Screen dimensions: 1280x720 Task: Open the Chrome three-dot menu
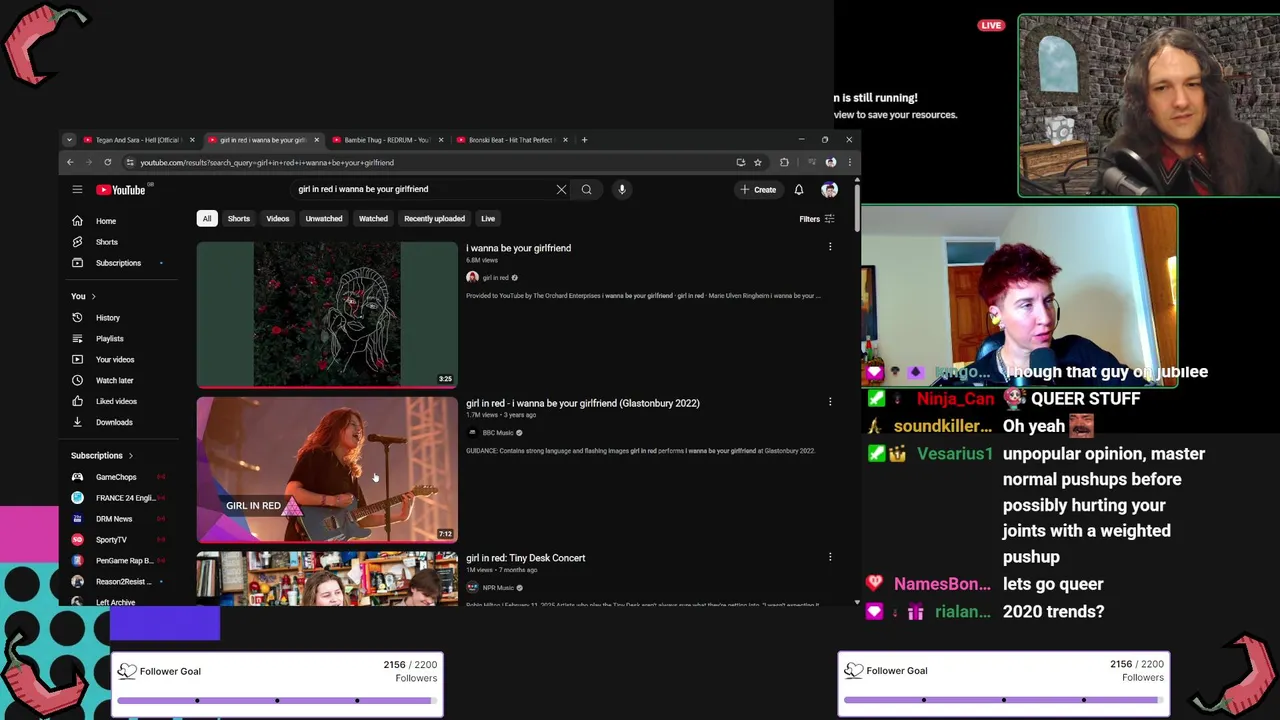coord(850,162)
